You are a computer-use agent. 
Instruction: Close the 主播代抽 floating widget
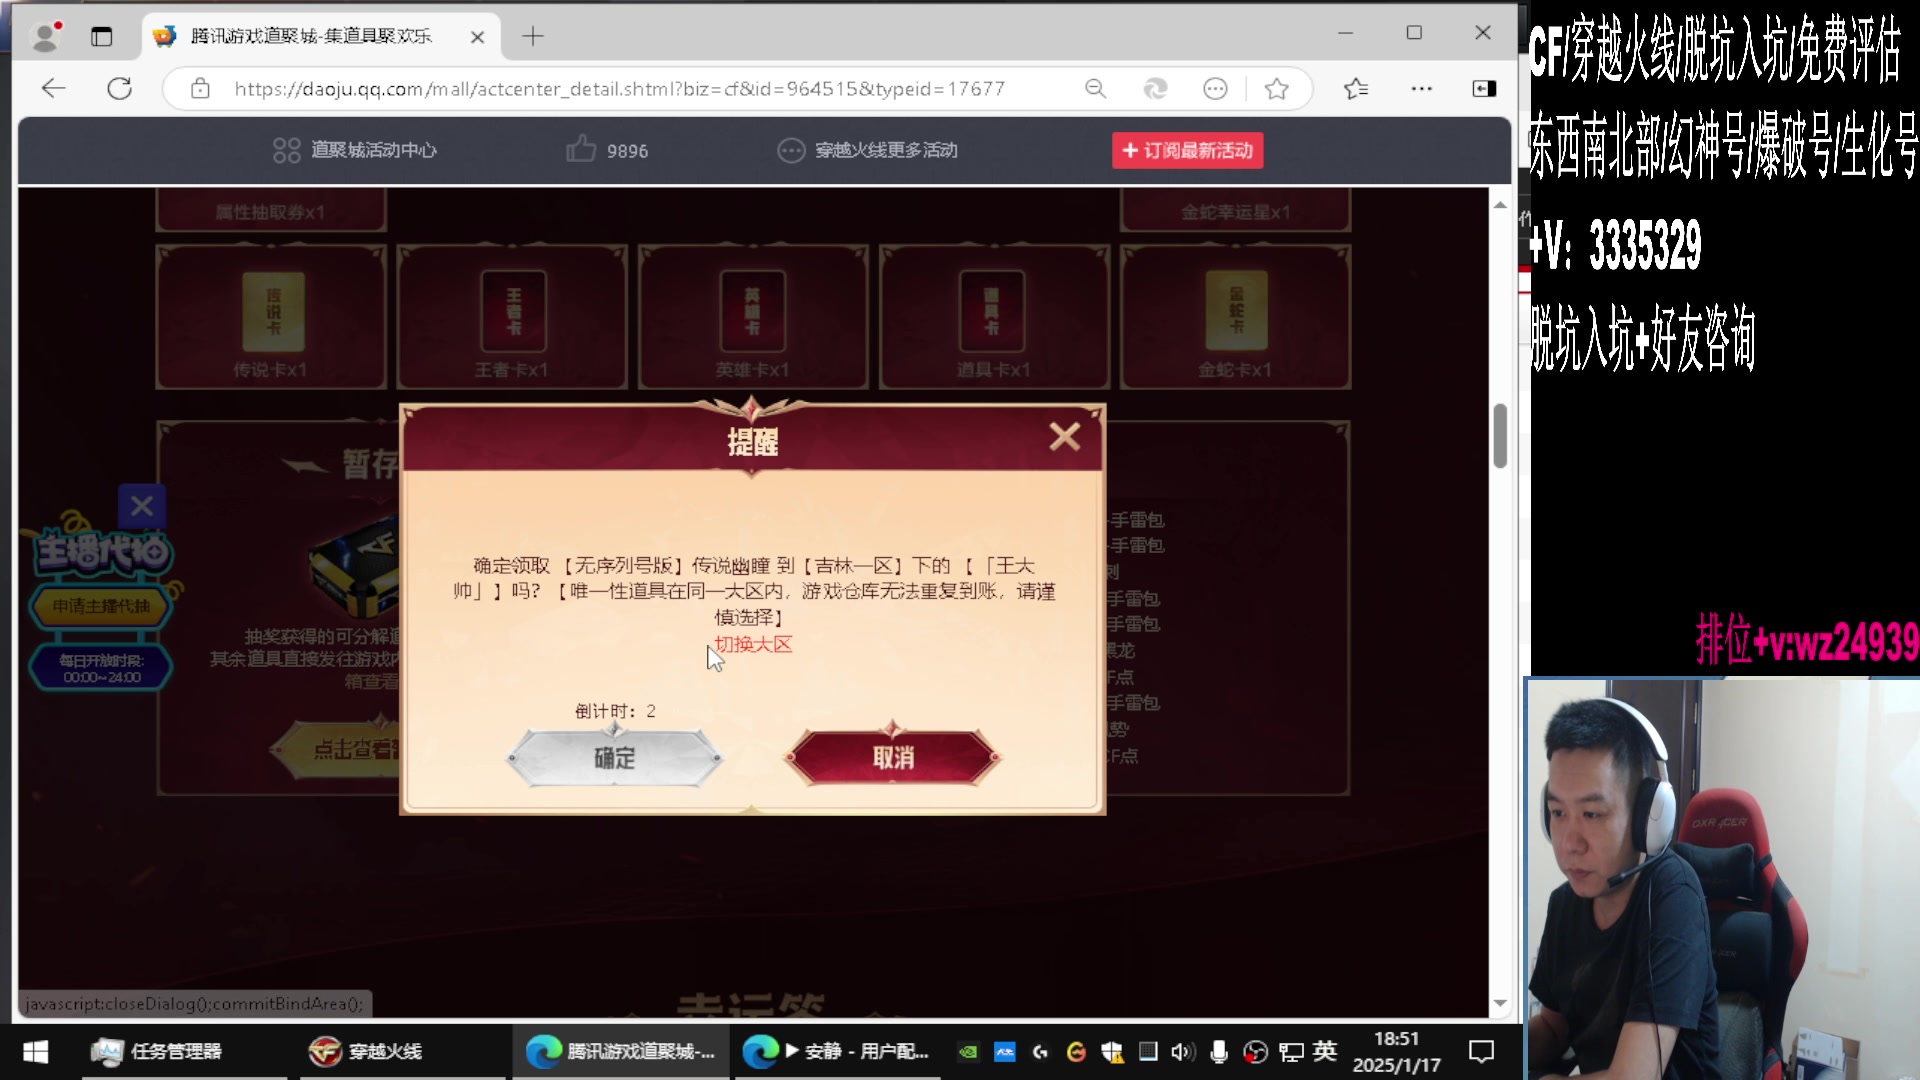coord(142,506)
